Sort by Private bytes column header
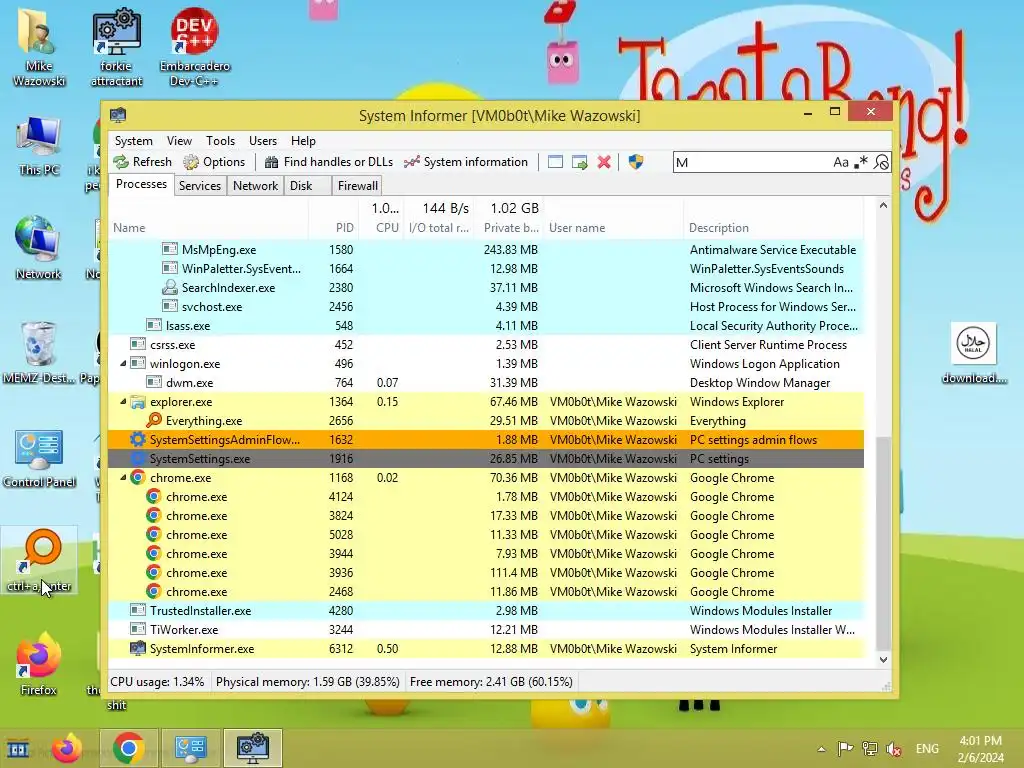The width and height of the screenshot is (1024, 768). pos(510,227)
